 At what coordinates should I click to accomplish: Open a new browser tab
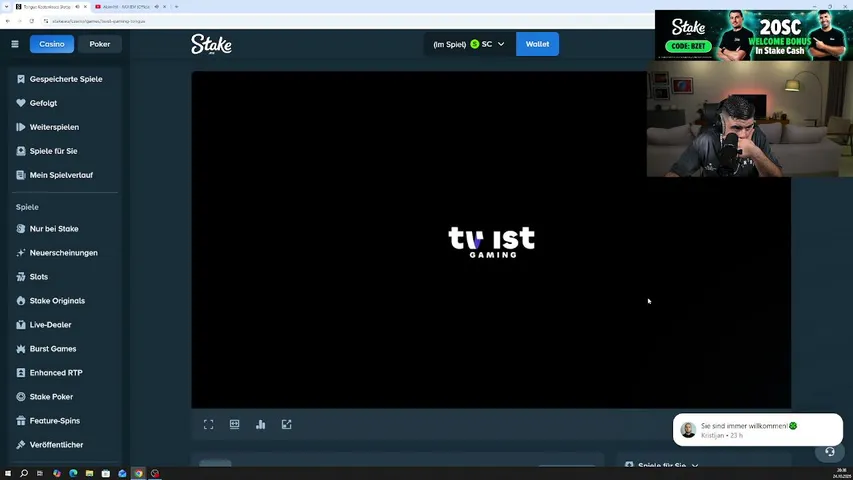tap(176, 7)
